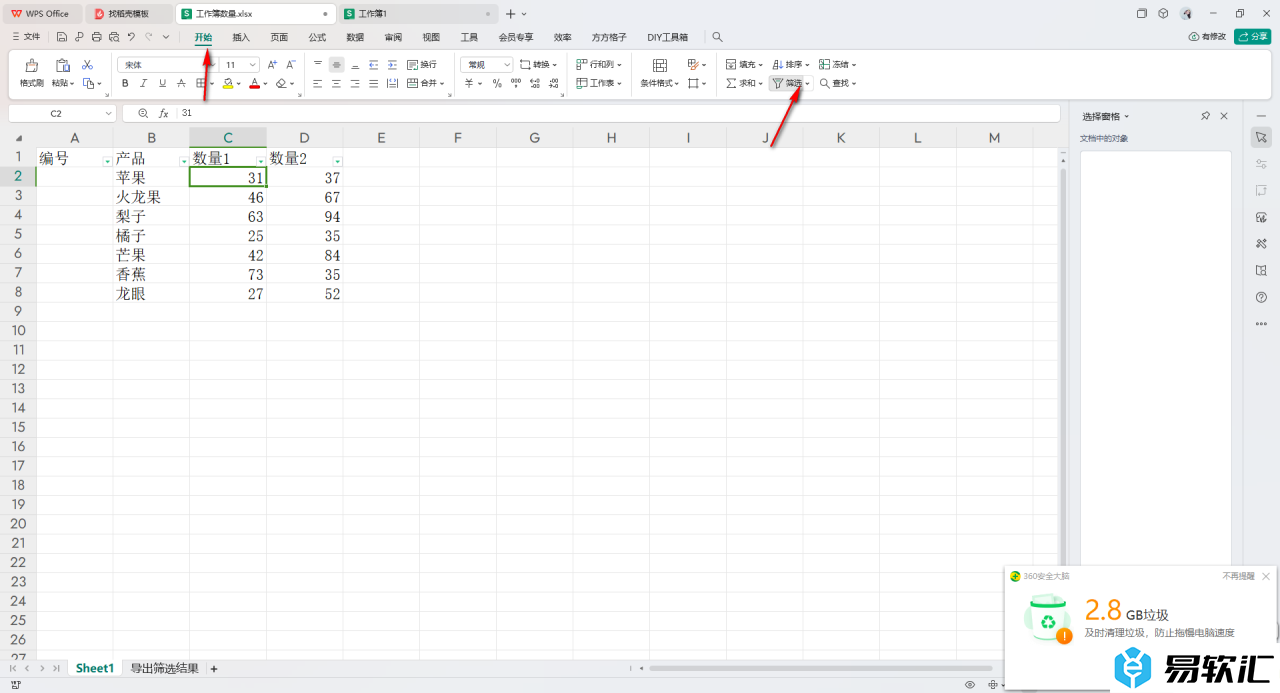Screen dimensions: 1280x693
Task: Click the formula bar showing 31
Action: 618,113
